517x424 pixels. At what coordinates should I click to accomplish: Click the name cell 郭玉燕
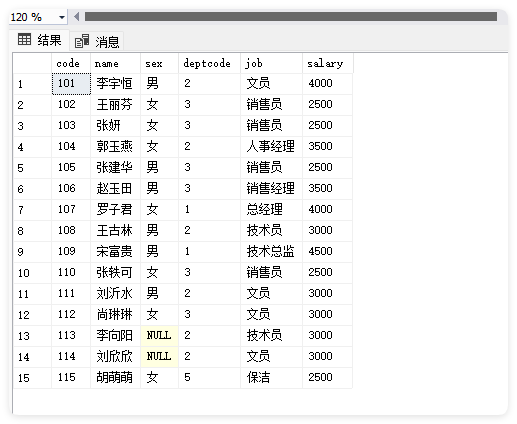(115, 147)
